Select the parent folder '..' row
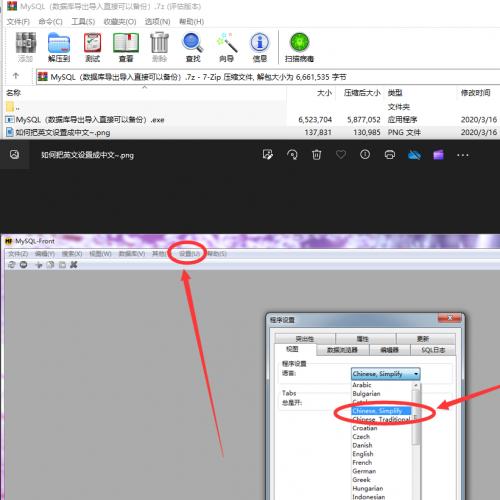Viewport: 500px width, 500px height. [x=250, y=107]
